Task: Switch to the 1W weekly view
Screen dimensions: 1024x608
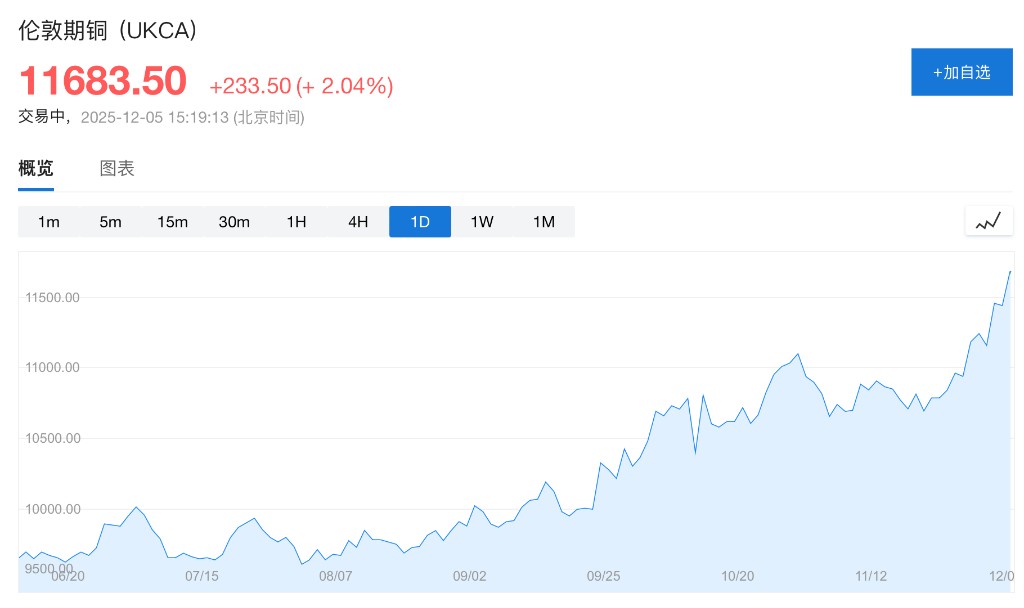Action: [x=482, y=222]
